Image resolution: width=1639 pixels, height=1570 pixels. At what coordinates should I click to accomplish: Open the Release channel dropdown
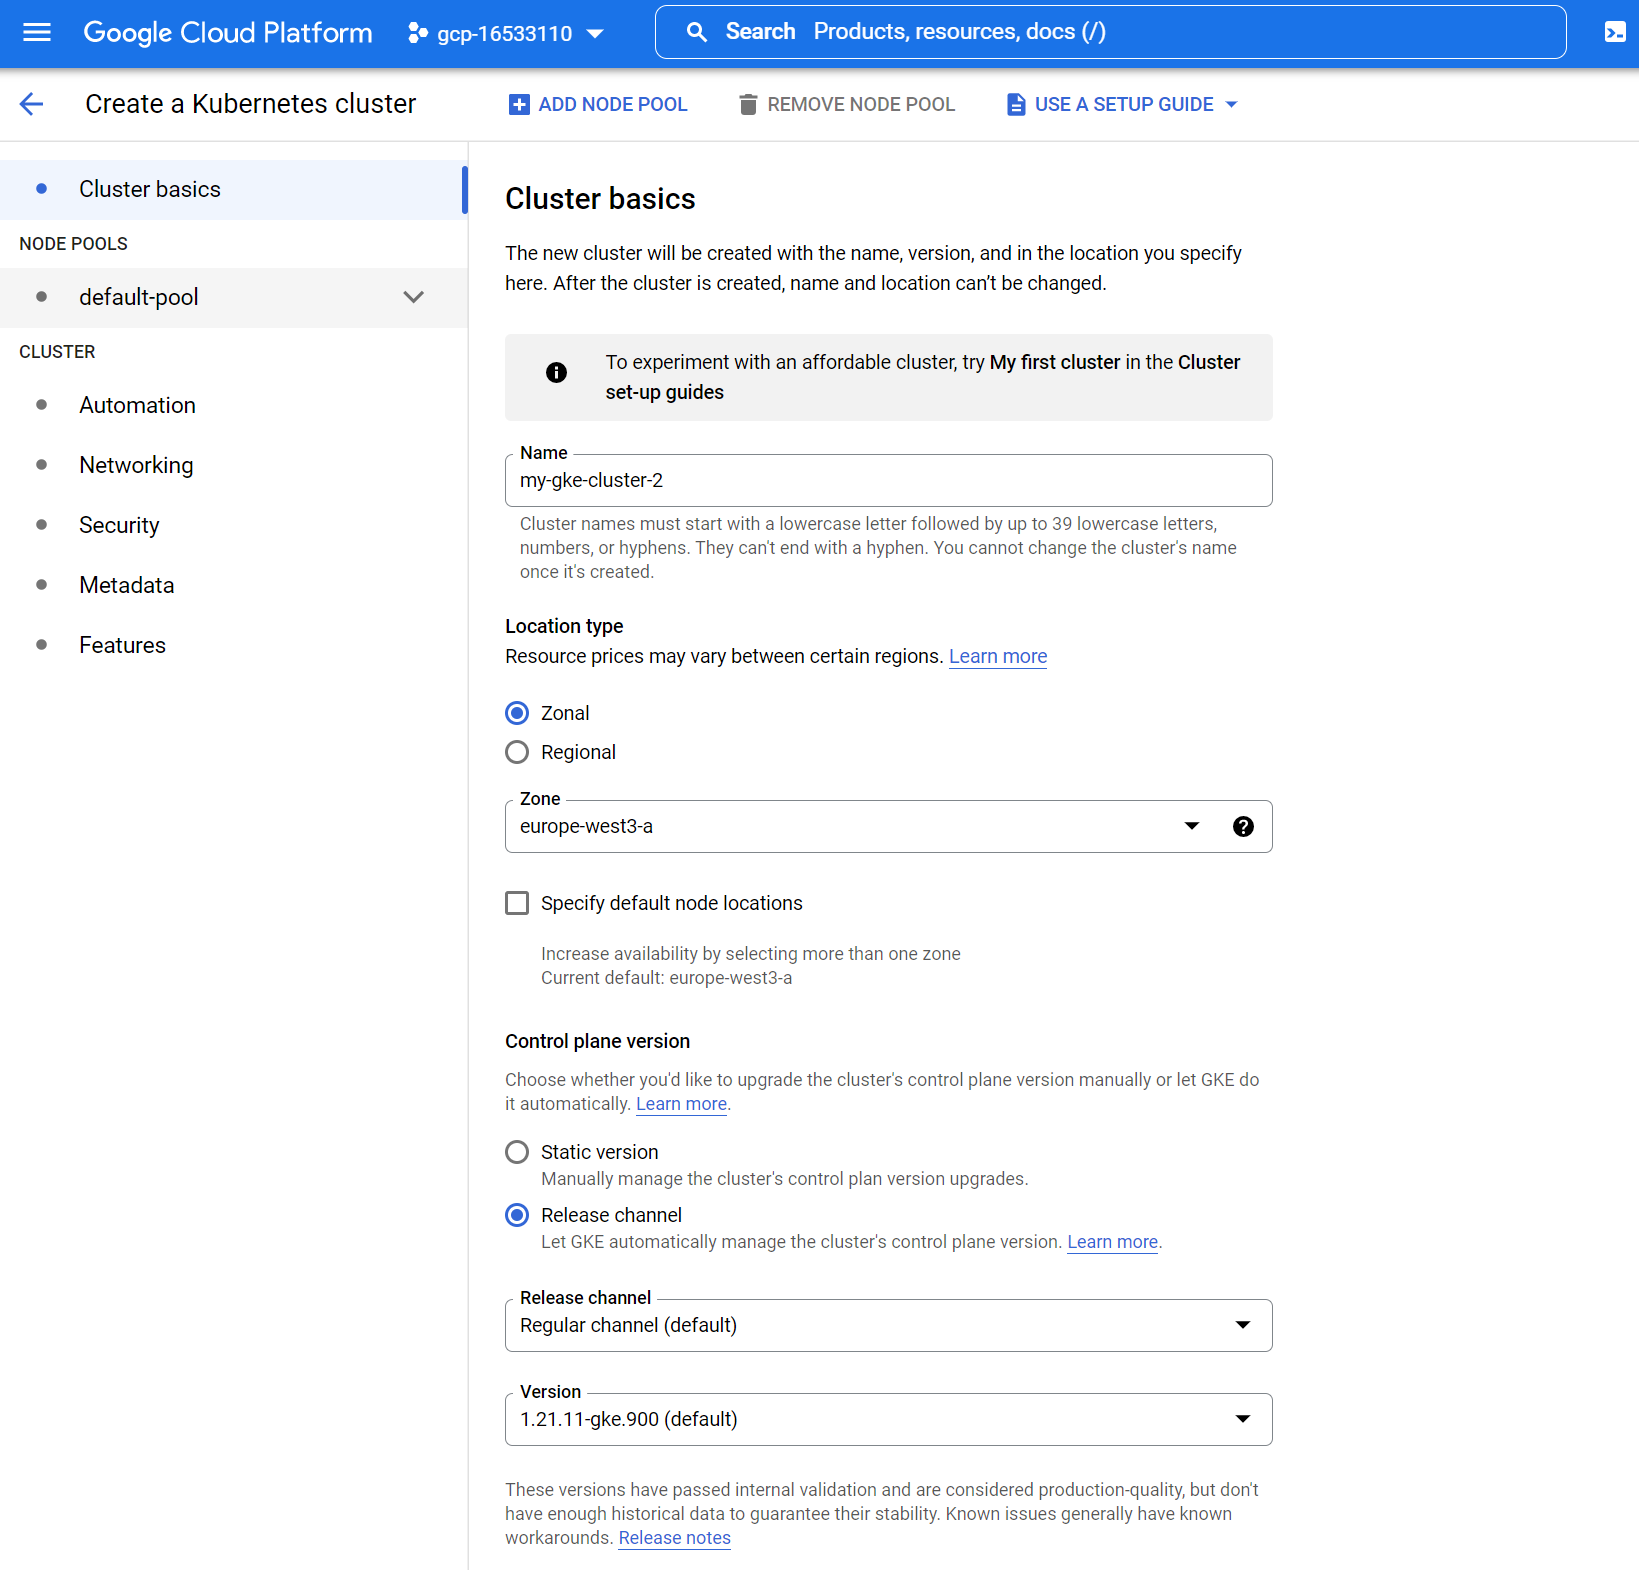[888, 1325]
